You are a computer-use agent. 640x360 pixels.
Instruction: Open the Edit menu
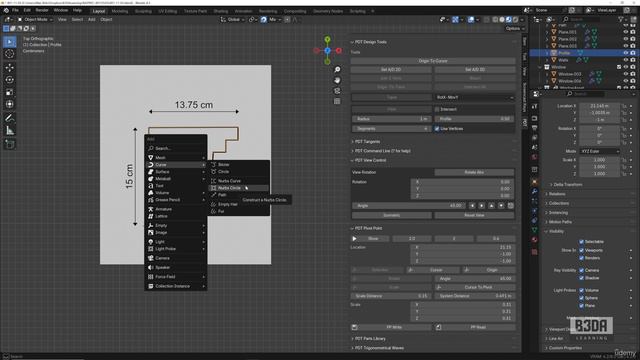(x=27, y=10)
